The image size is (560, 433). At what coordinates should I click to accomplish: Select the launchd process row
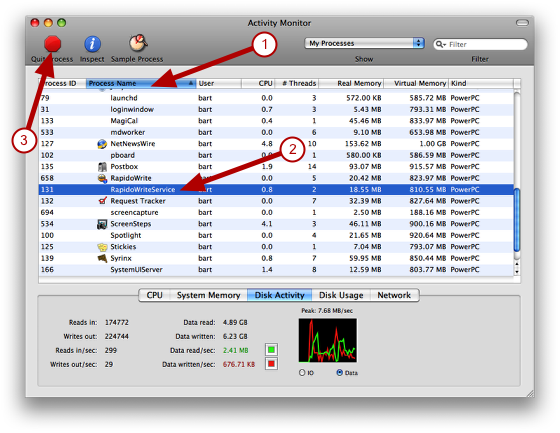tap(276, 98)
